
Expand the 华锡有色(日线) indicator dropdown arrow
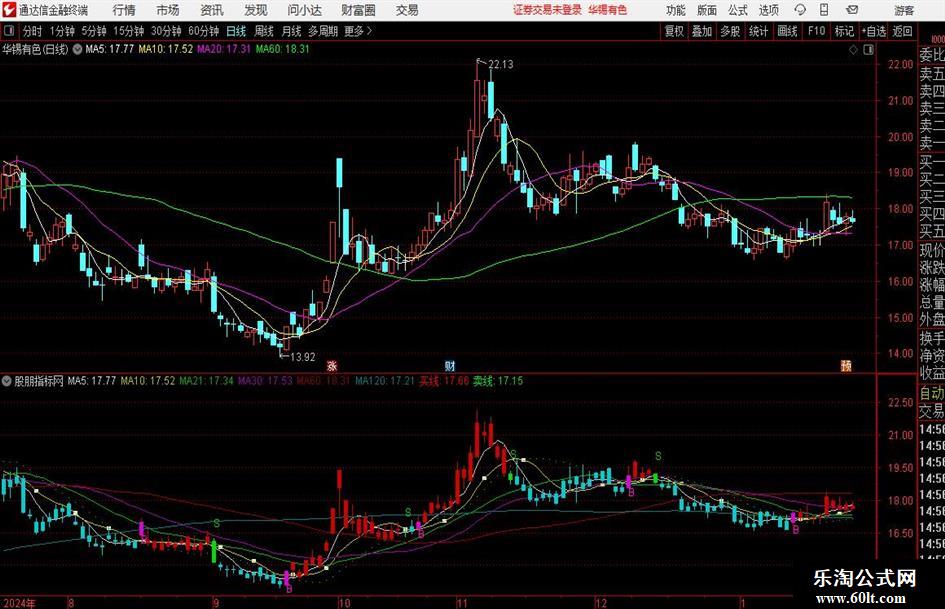tap(77, 49)
